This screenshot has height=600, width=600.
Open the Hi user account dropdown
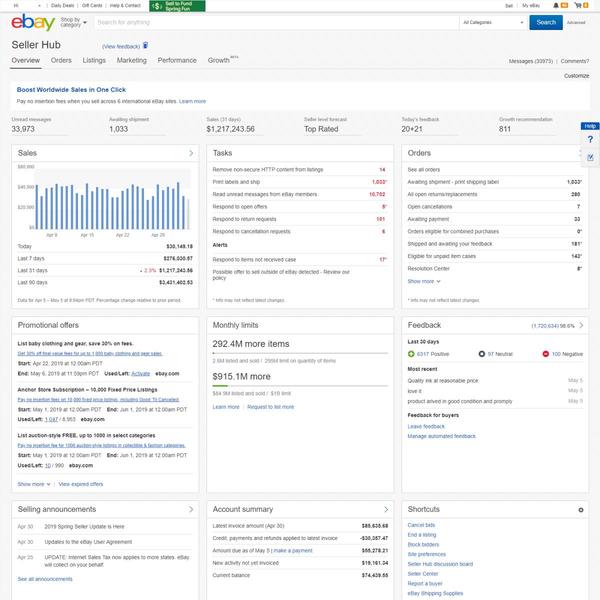[27, 6]
